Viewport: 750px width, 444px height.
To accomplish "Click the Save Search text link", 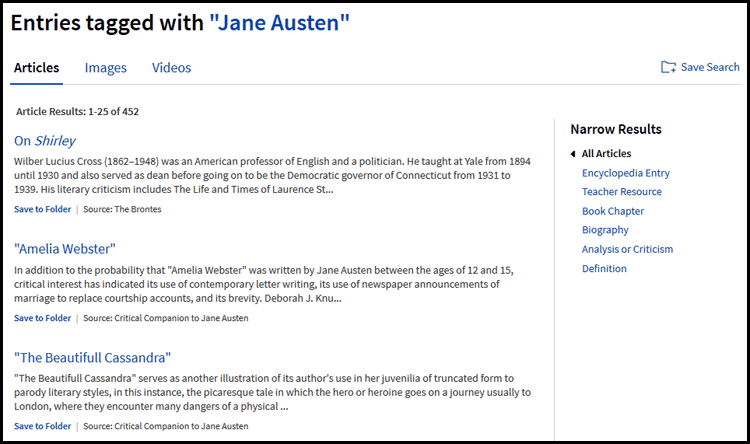I will coord(710,67).
